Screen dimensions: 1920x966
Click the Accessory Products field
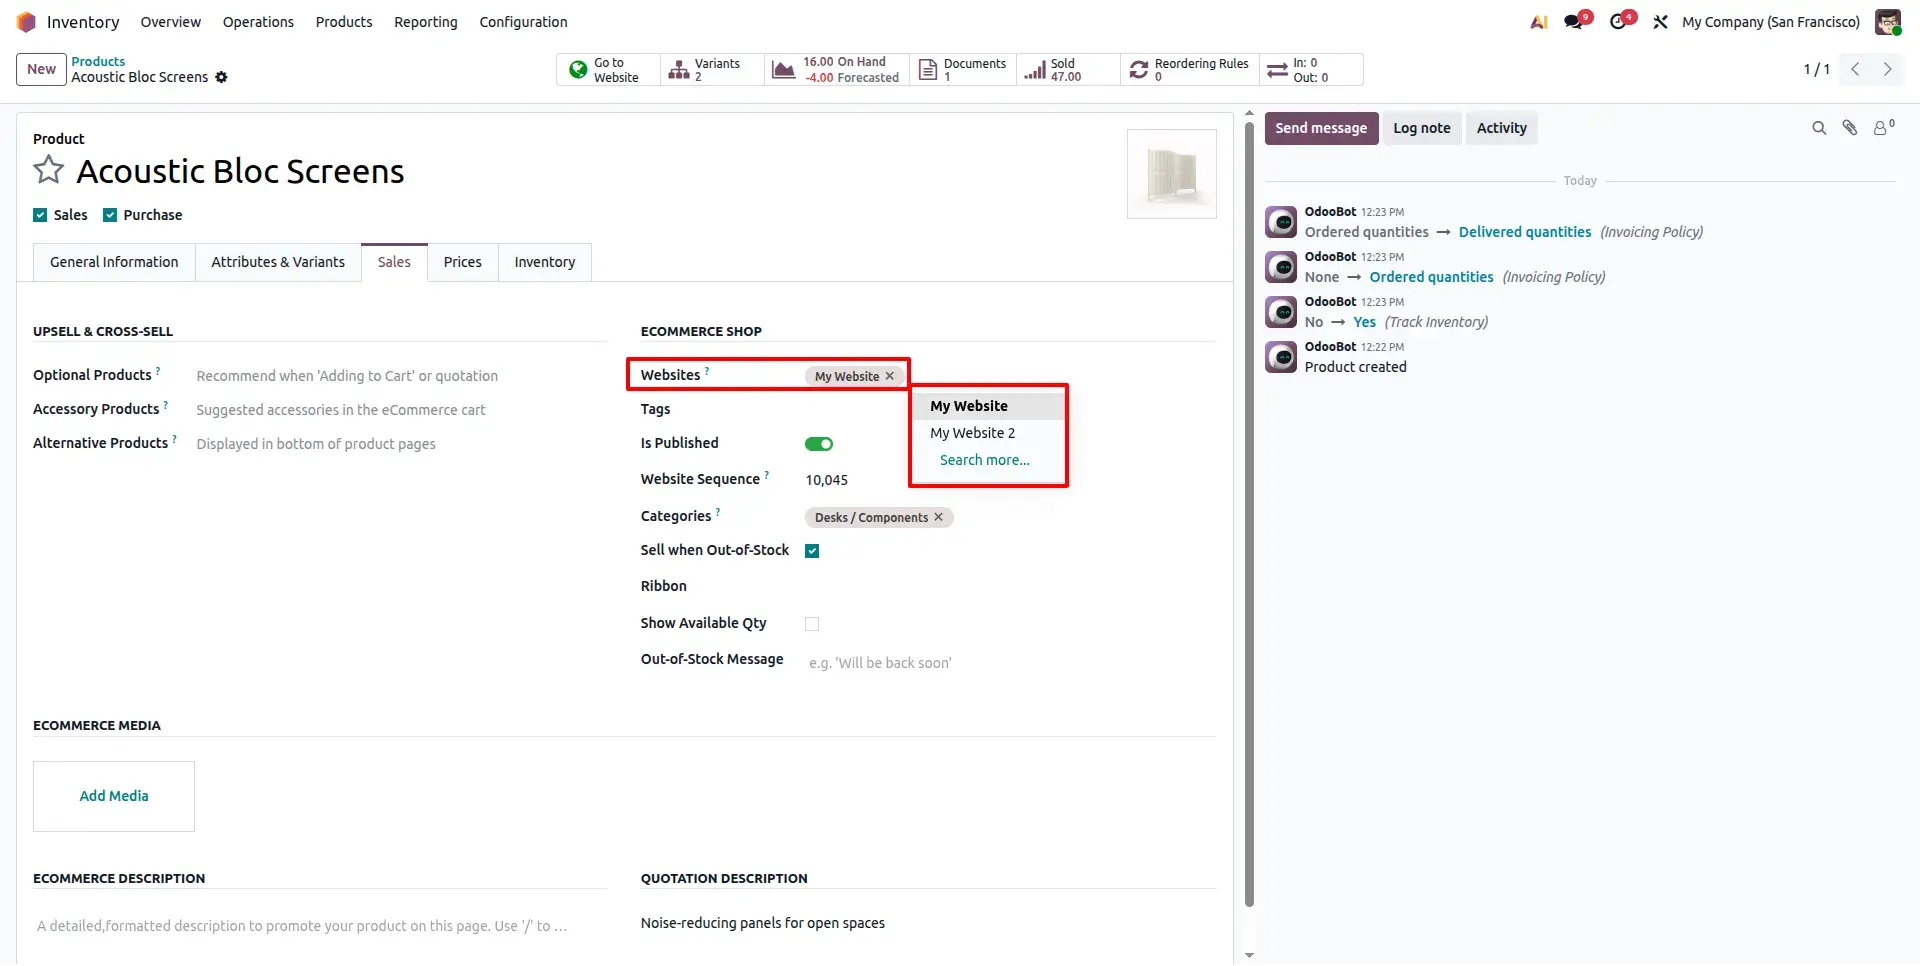(400, 410)
